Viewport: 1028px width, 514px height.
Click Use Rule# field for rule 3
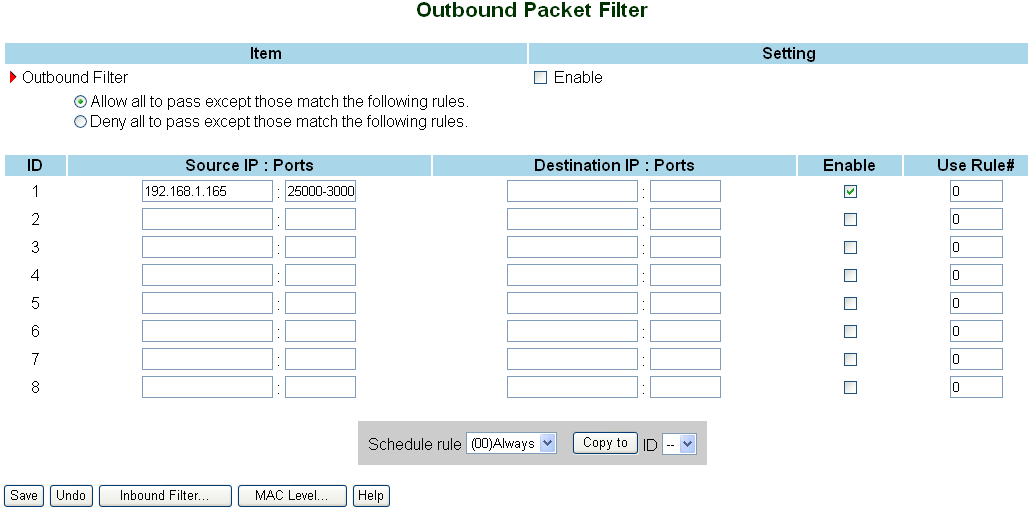coord(976,247)
